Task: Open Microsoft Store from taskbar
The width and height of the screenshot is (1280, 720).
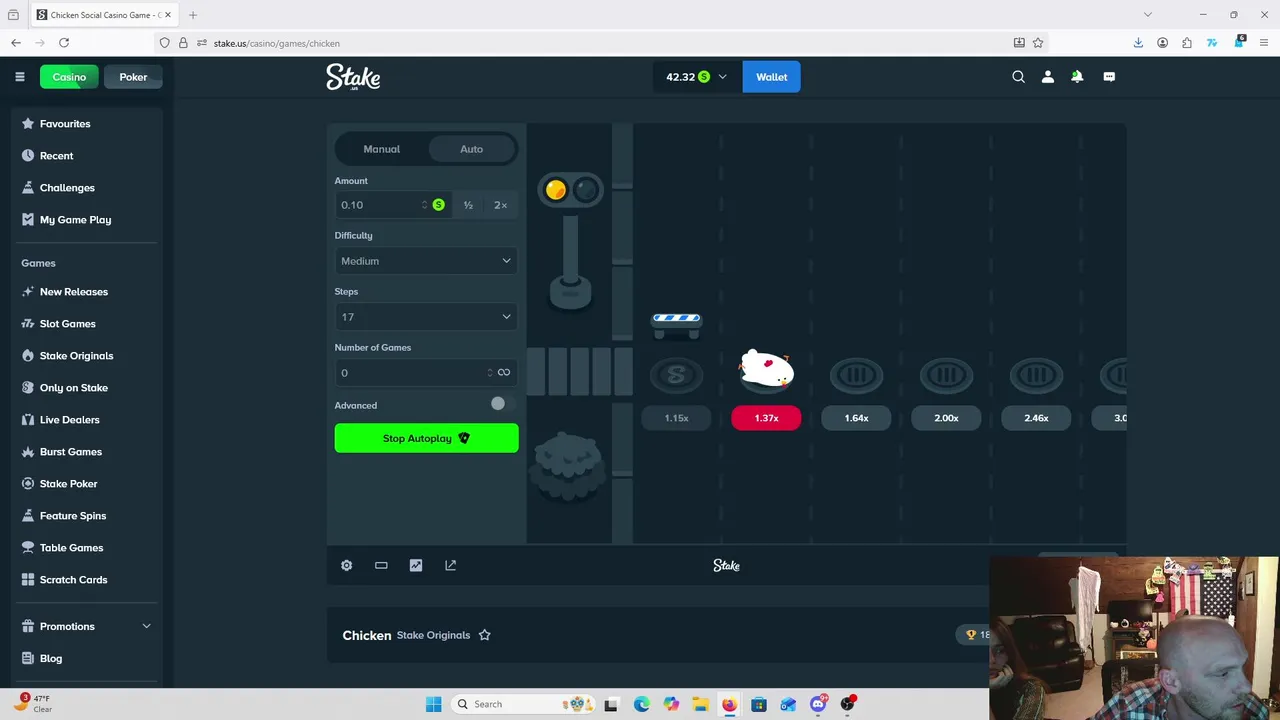Action: tap(759, 704)
